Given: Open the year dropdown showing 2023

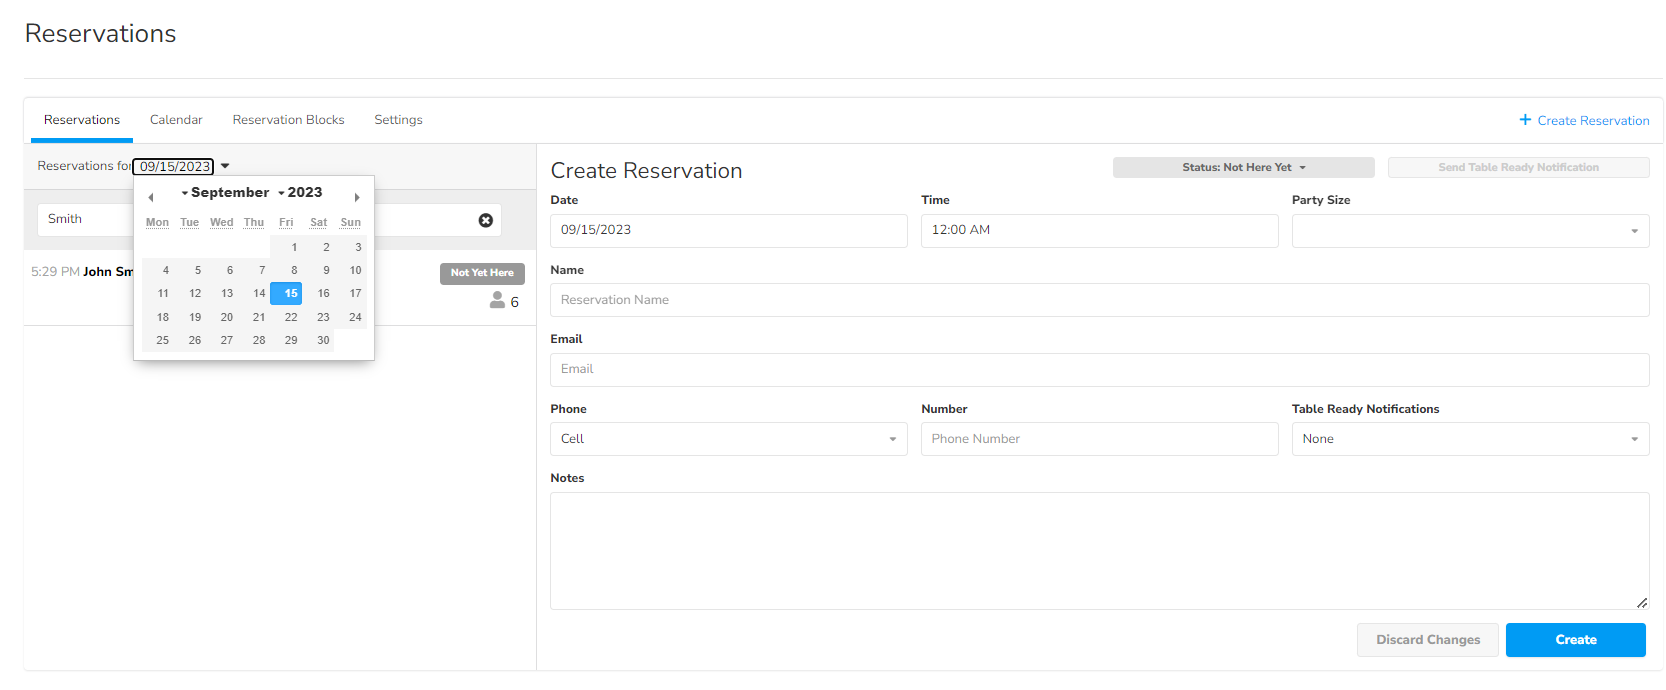Looking at the screenshot, I should tap(300, 193).
